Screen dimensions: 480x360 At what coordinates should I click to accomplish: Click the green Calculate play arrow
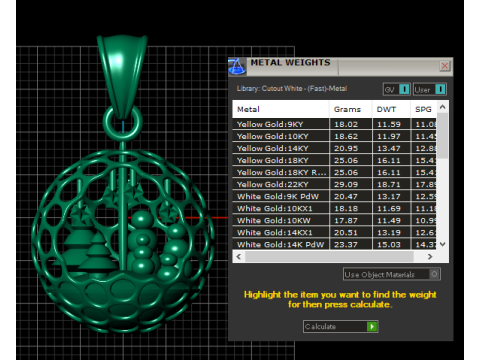click(372, 326)
